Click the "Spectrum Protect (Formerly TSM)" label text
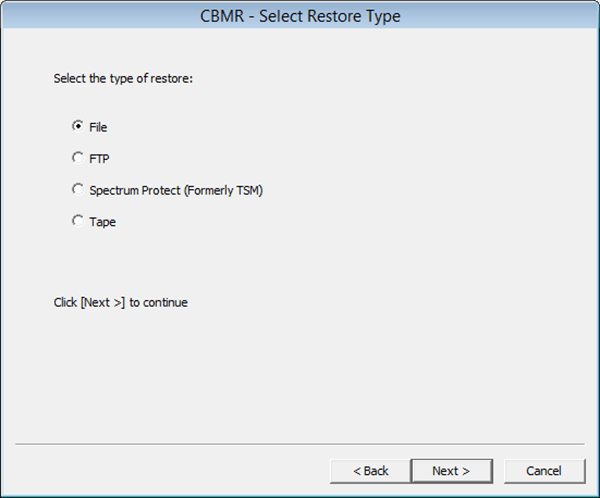The image size is (600, 498). pos(176,190)
